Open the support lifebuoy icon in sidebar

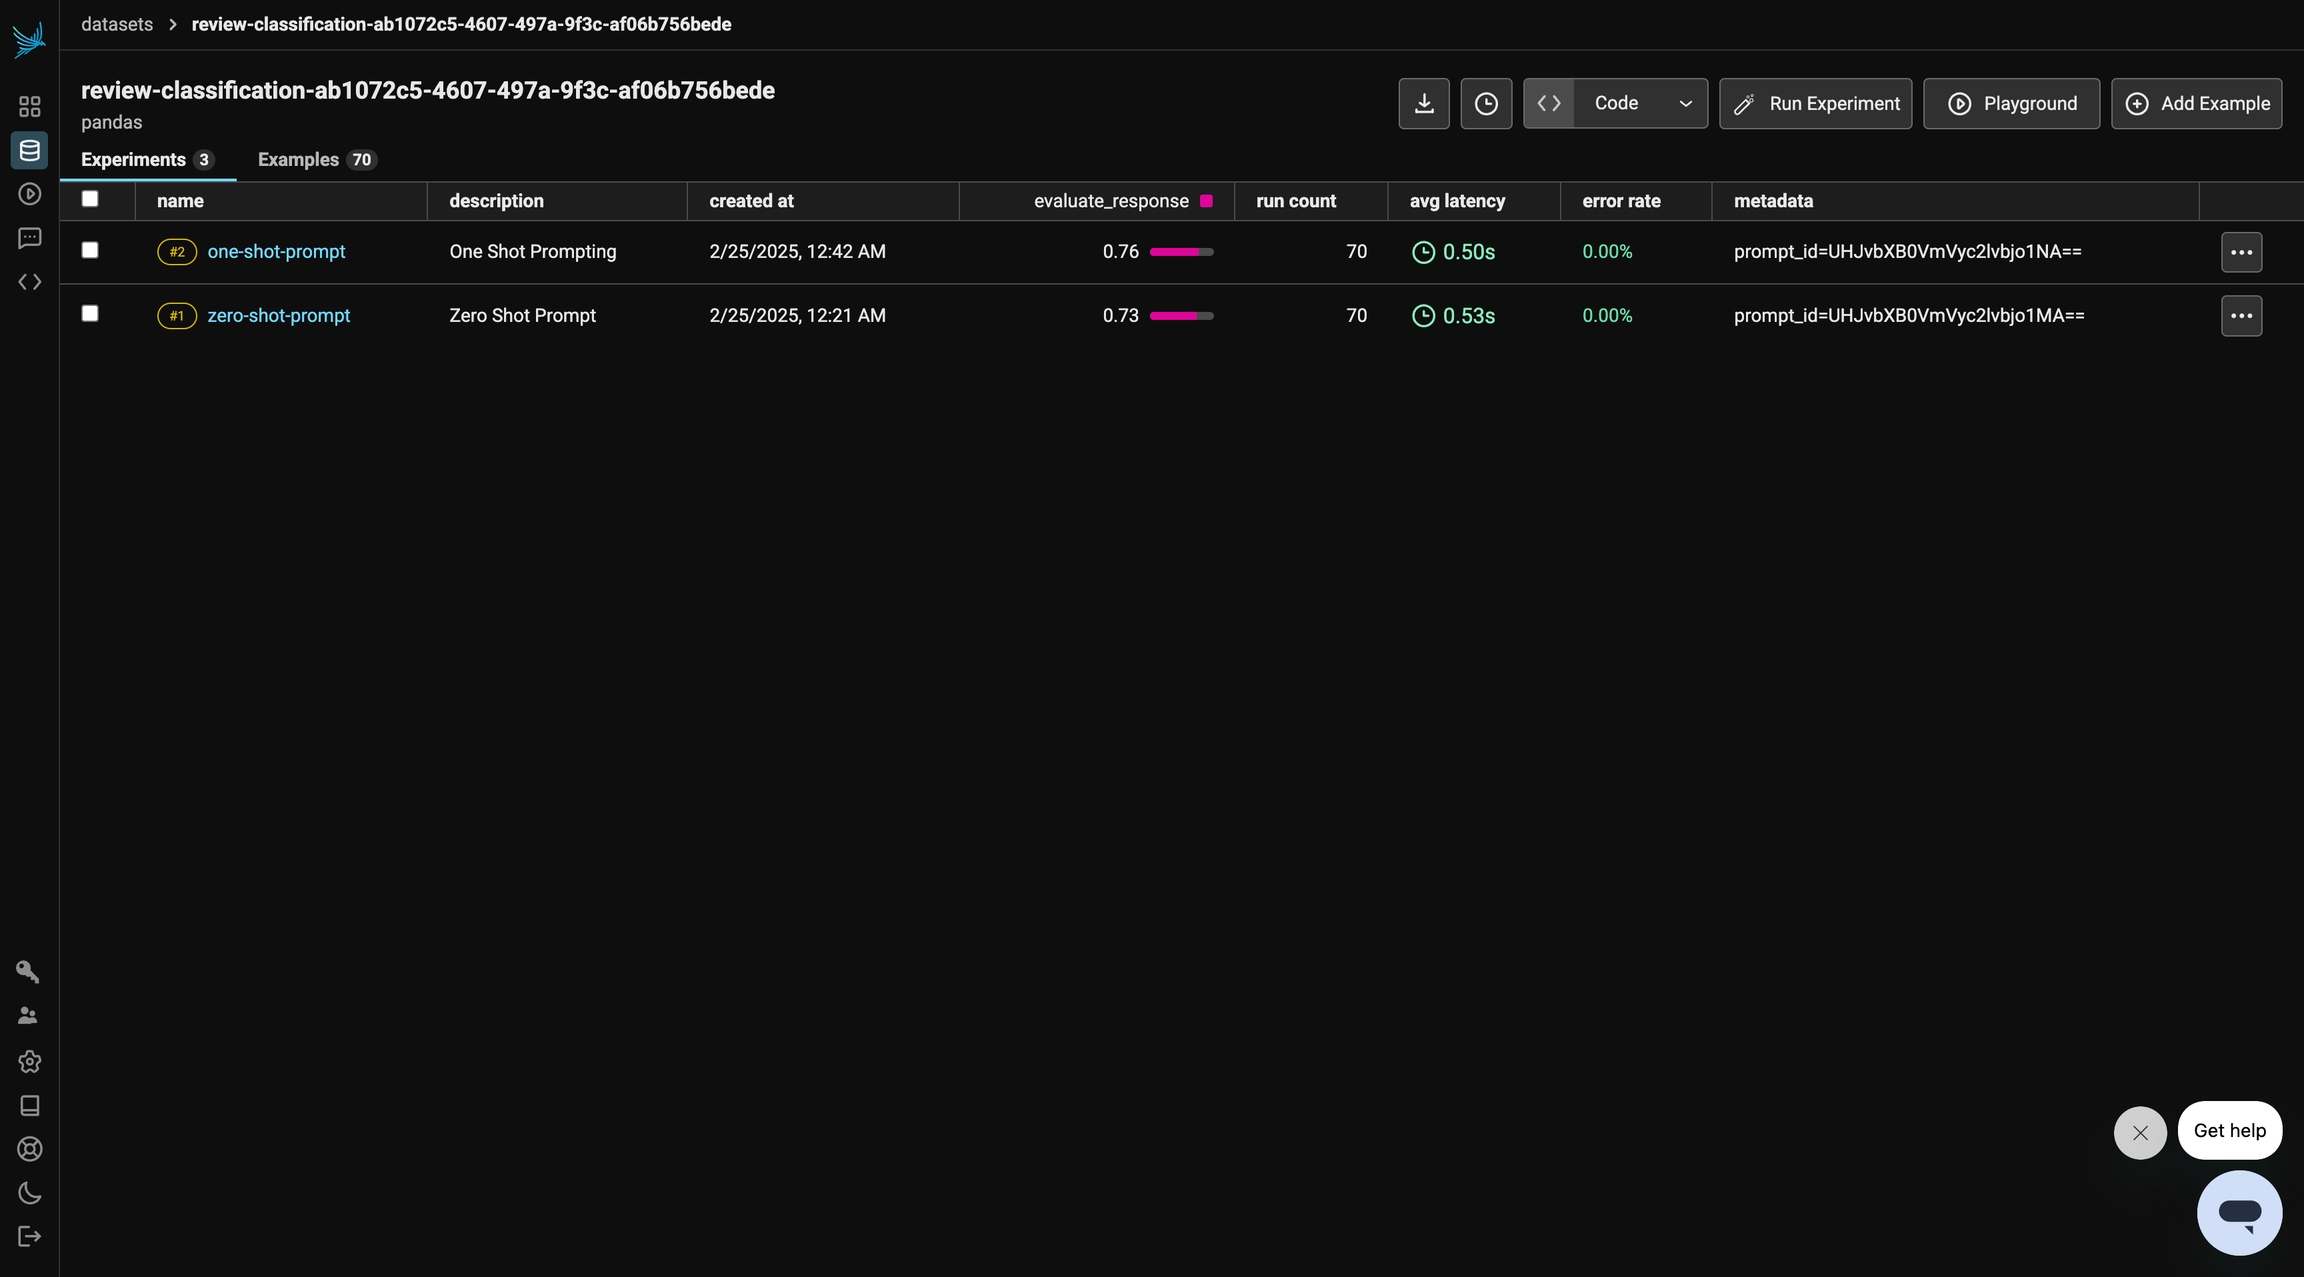[x=29, y=1149]
